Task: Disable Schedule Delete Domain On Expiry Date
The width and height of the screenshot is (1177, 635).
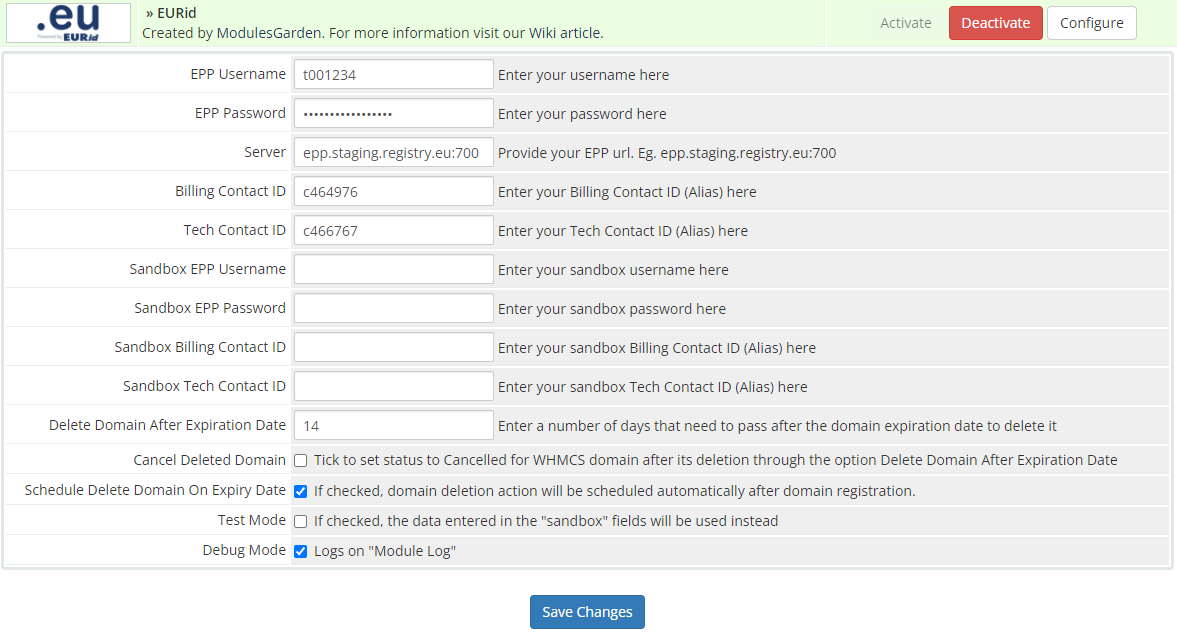Action: point(300,490)
